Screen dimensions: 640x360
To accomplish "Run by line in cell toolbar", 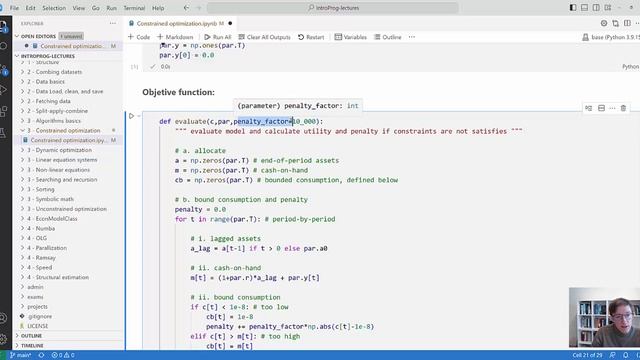I will (x=589, y=108).
